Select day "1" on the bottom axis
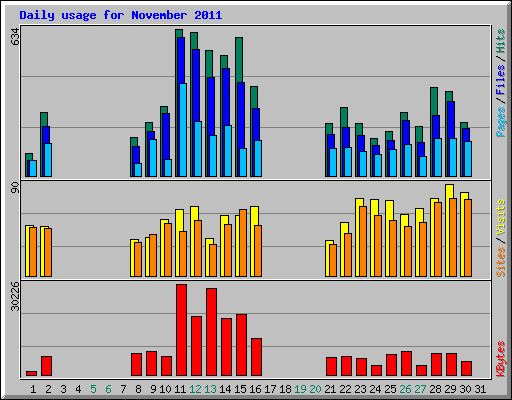512x400 pixels. [x=33, y=389]
